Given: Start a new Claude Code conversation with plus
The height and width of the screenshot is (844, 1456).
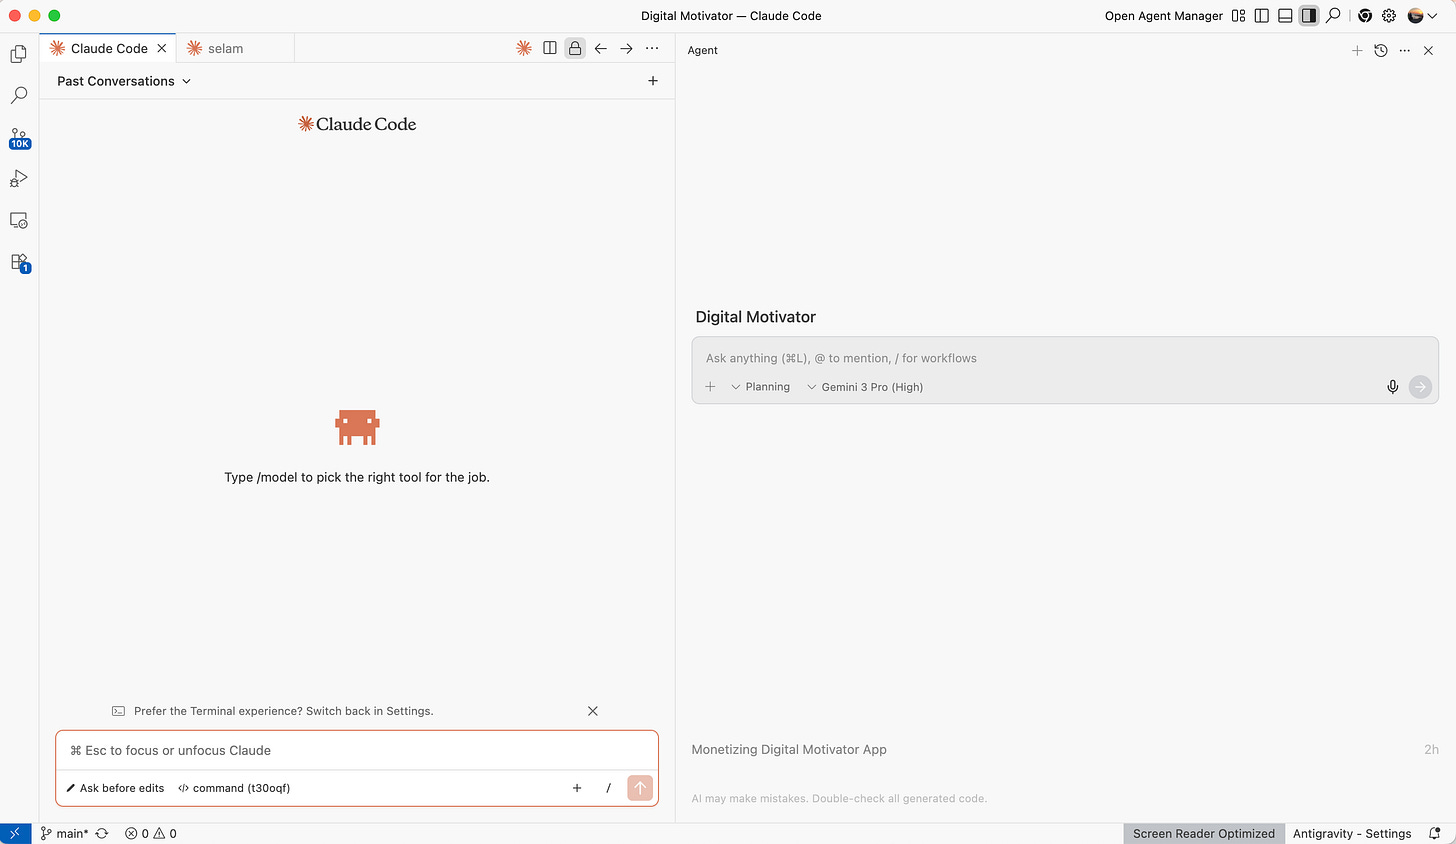Looking at the screenshot, I should click(x=653, y=81).
